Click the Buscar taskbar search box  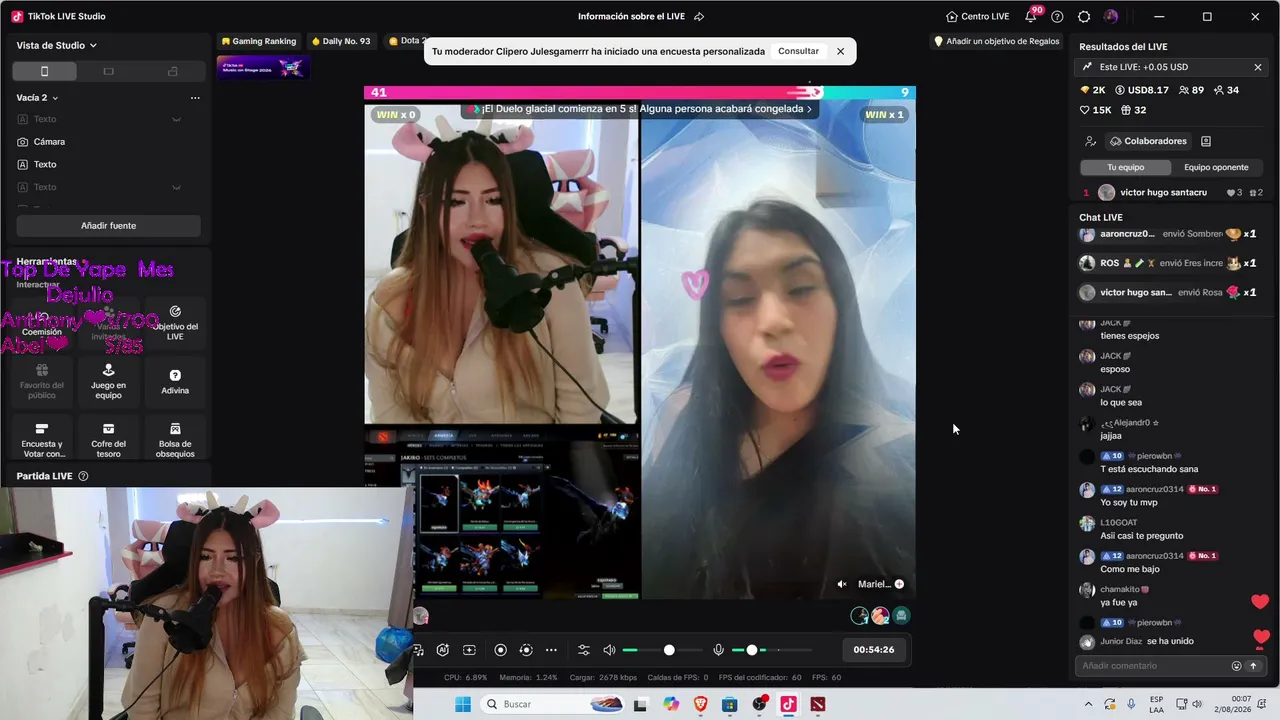coord(553,704)
